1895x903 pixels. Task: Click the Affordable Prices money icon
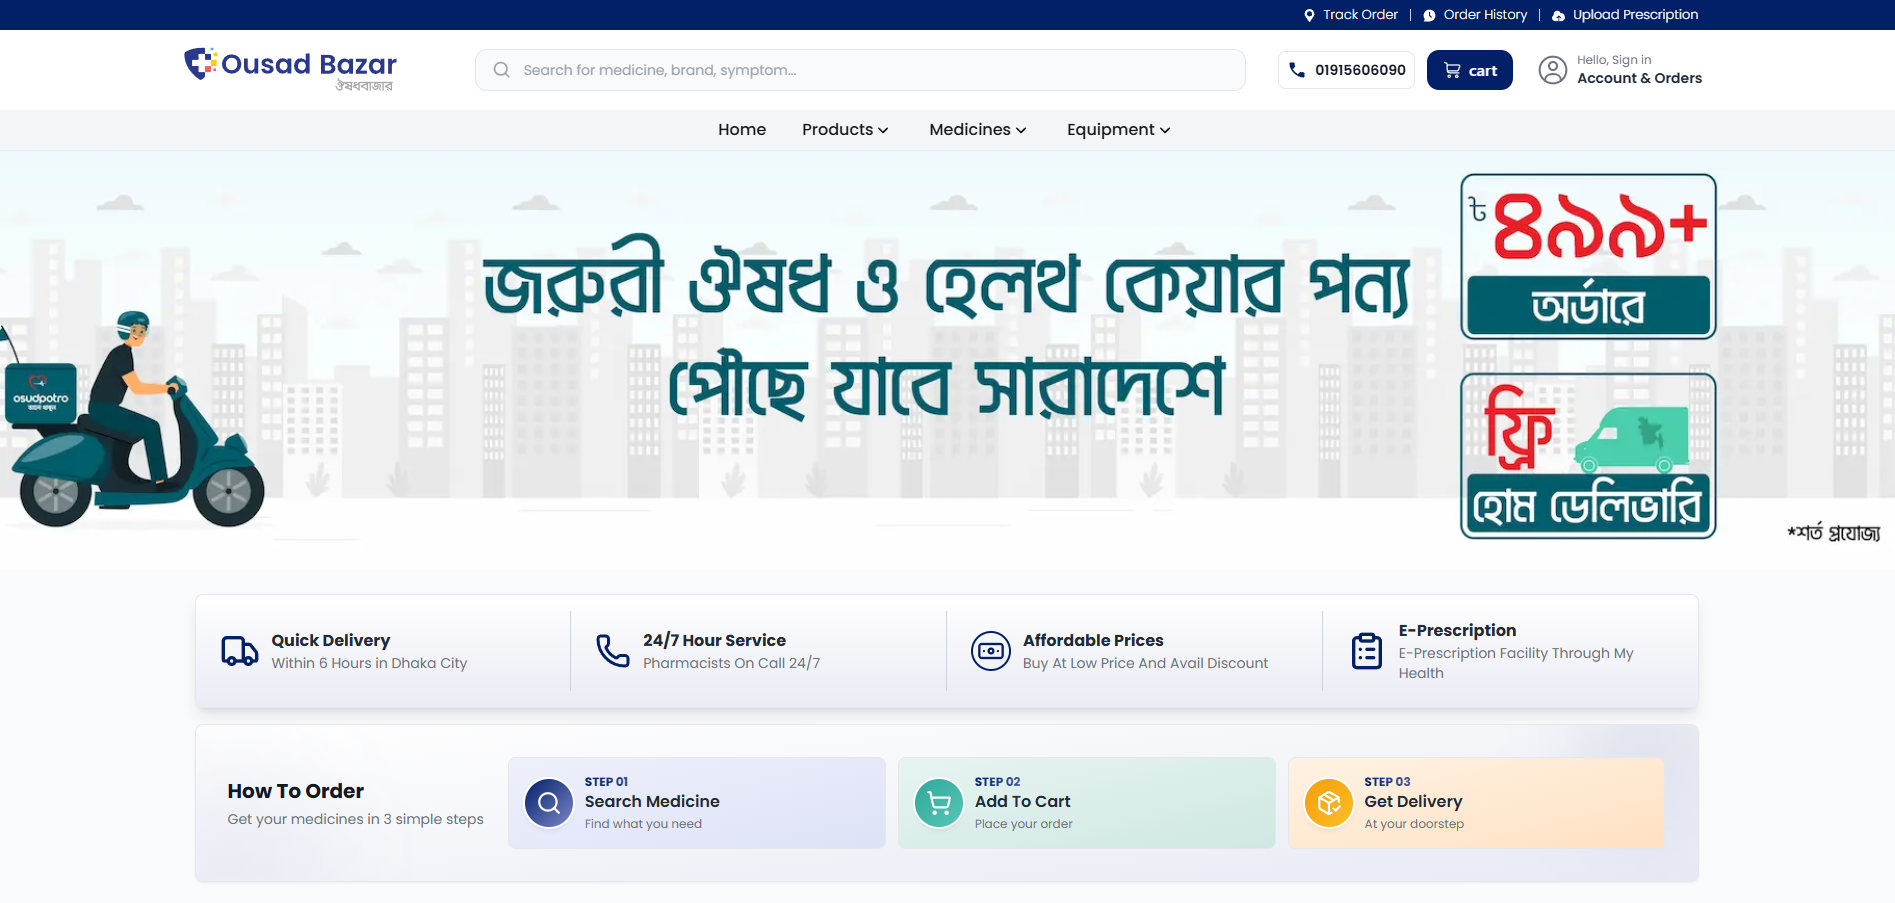tap(990, 651)
